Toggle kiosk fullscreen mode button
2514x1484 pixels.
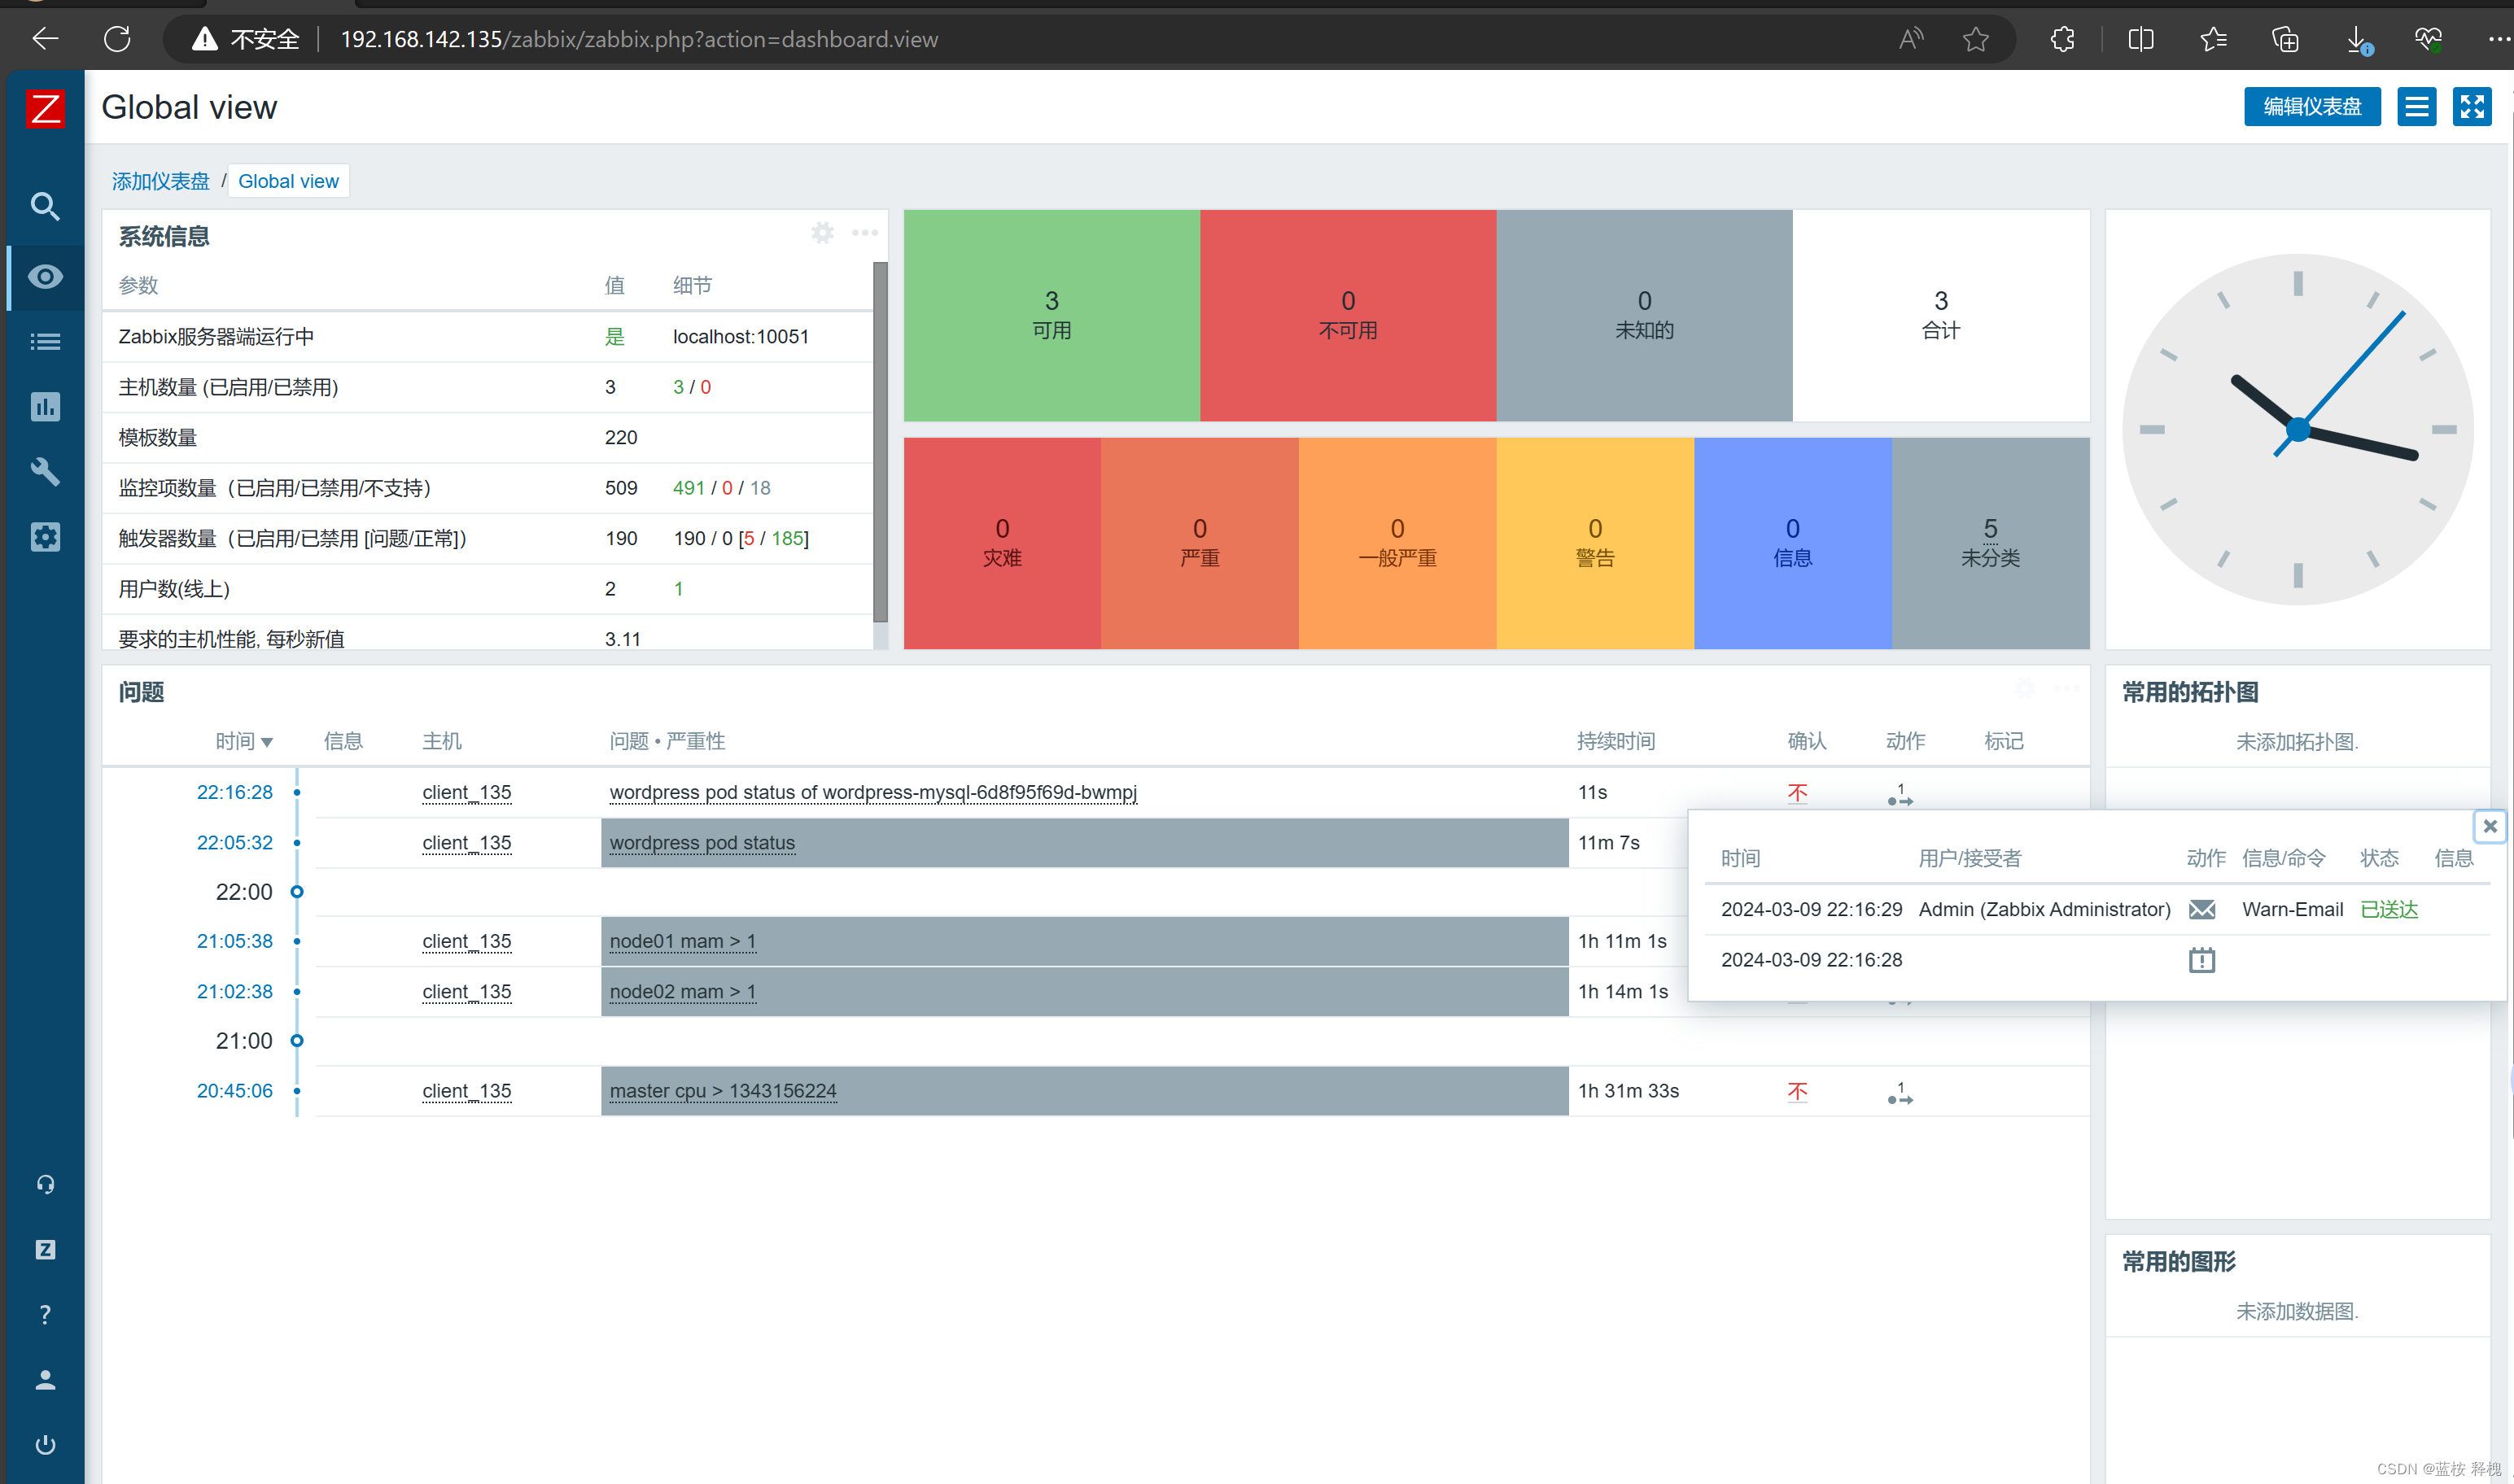(x=2471, y=107)
